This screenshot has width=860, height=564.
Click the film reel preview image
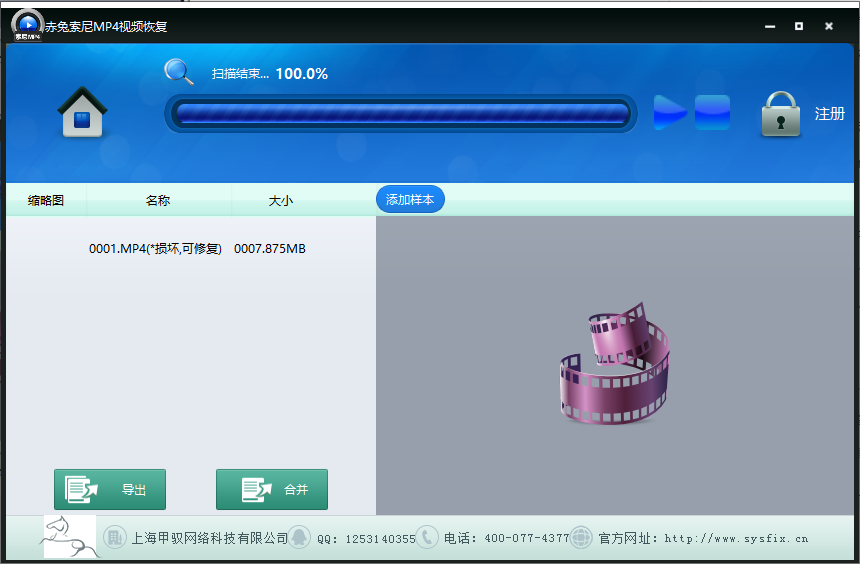(614, 363)
